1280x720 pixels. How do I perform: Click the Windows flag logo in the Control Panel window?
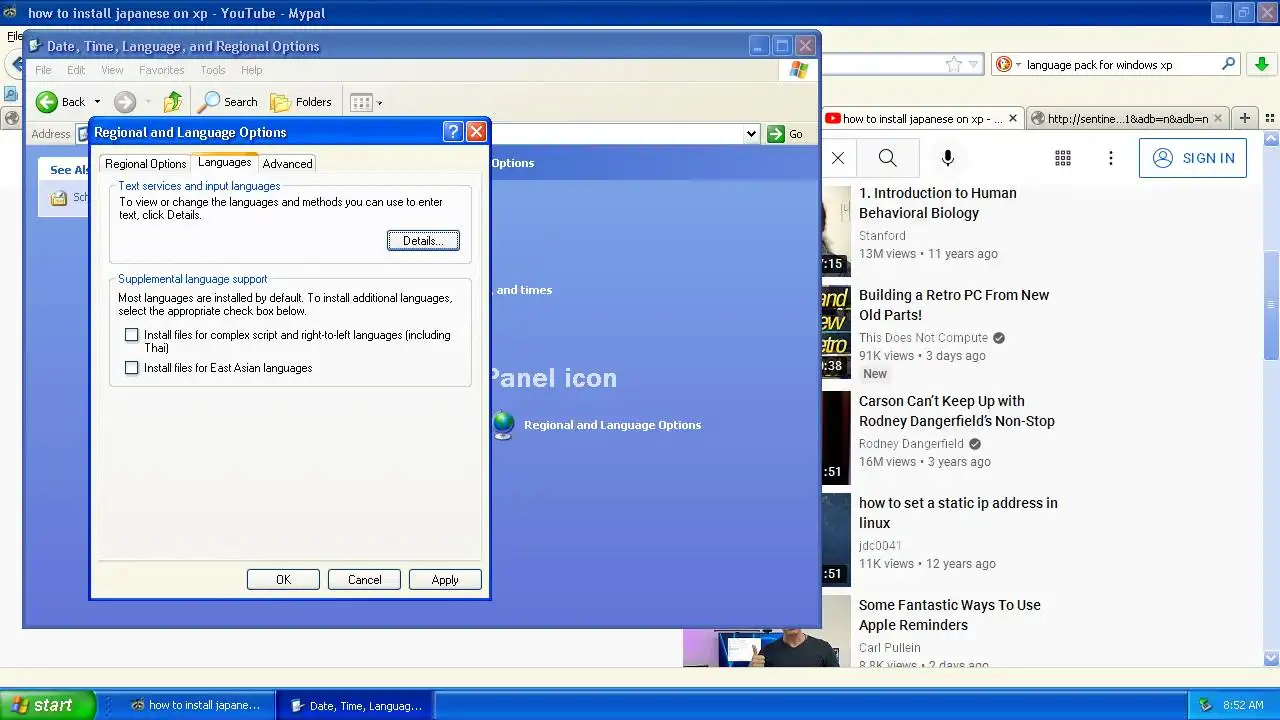pos(798,70)
